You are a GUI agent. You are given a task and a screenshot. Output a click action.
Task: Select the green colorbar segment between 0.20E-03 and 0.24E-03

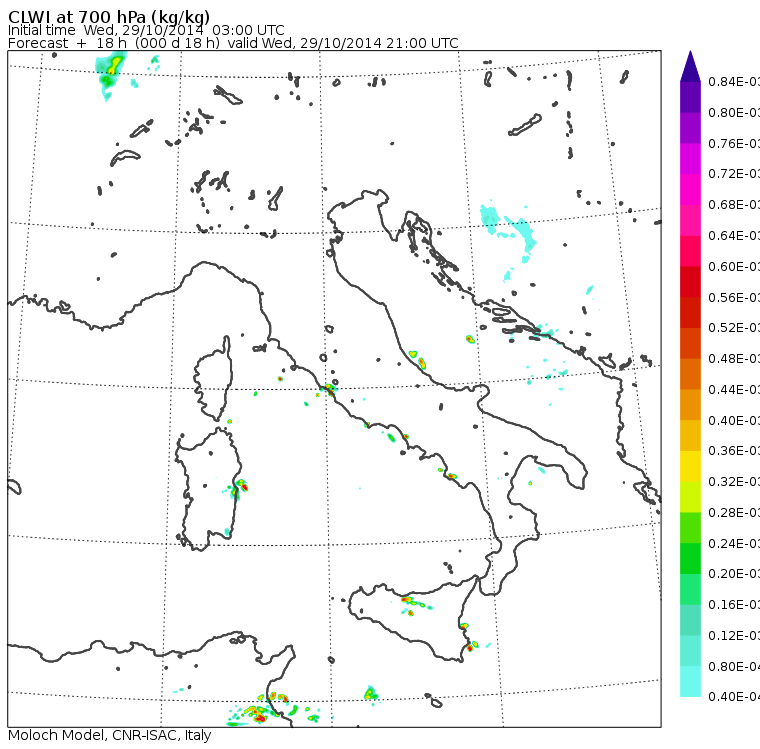tap(690, 558)
